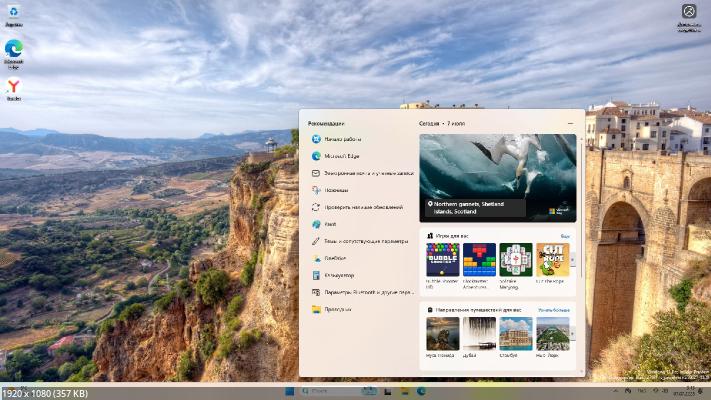The height and width of the screenshot is (400, 711).
Task: Open the themes and related settings entry
Action: pyautogui.click(x=360, y=241)
